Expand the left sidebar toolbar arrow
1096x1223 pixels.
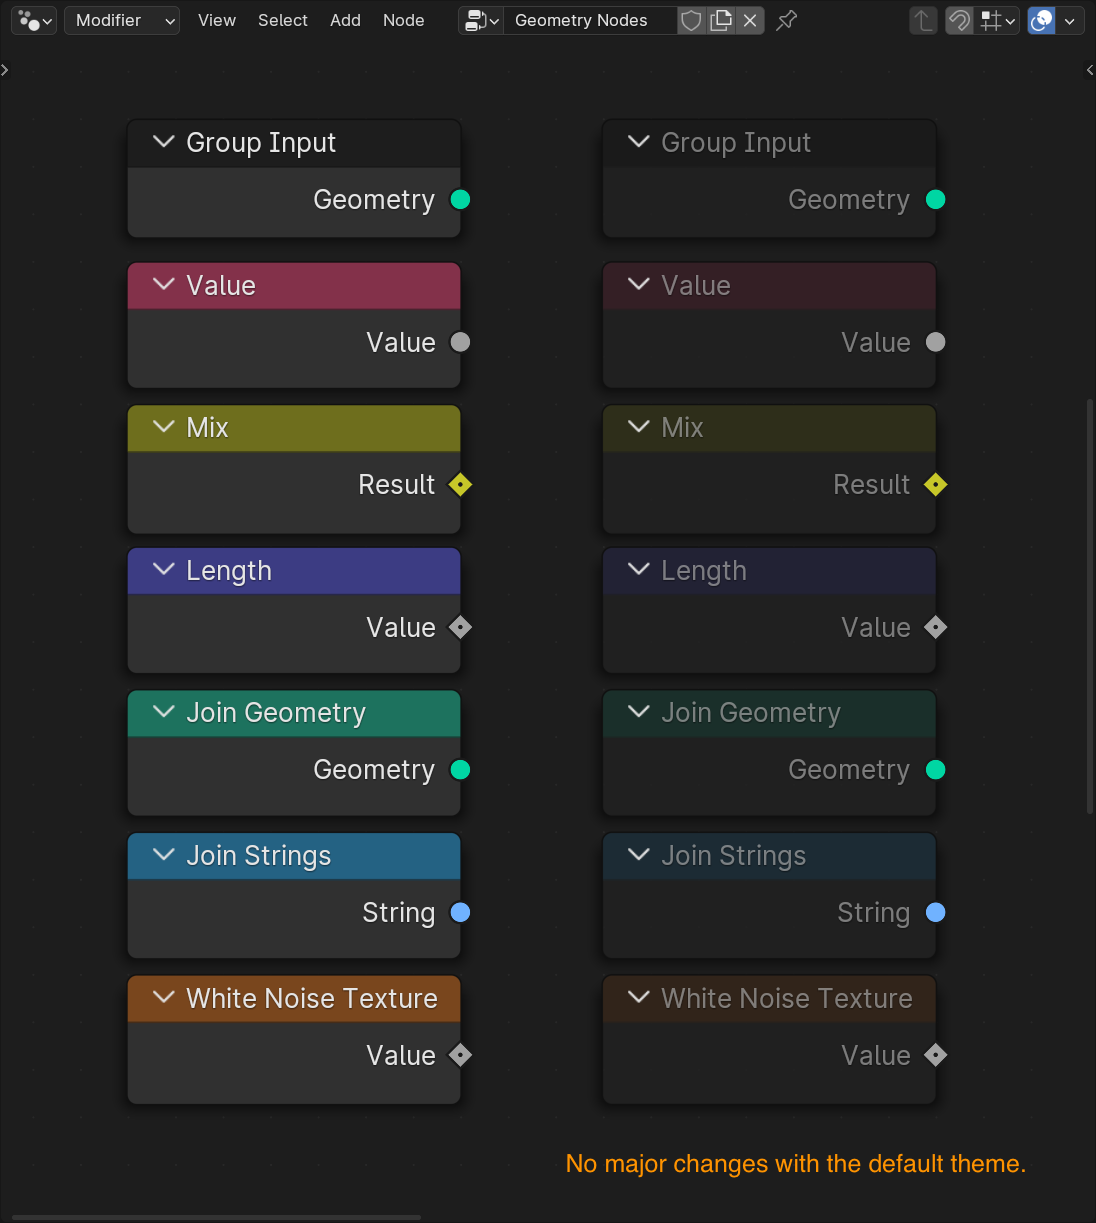5,70
